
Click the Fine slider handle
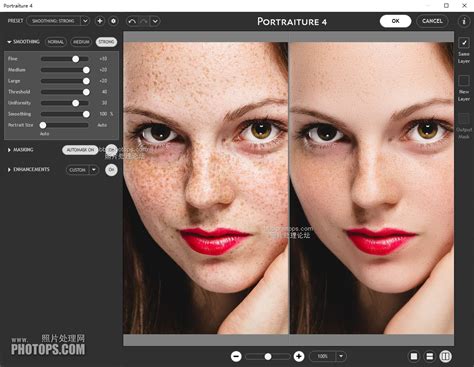pos(76,59)
